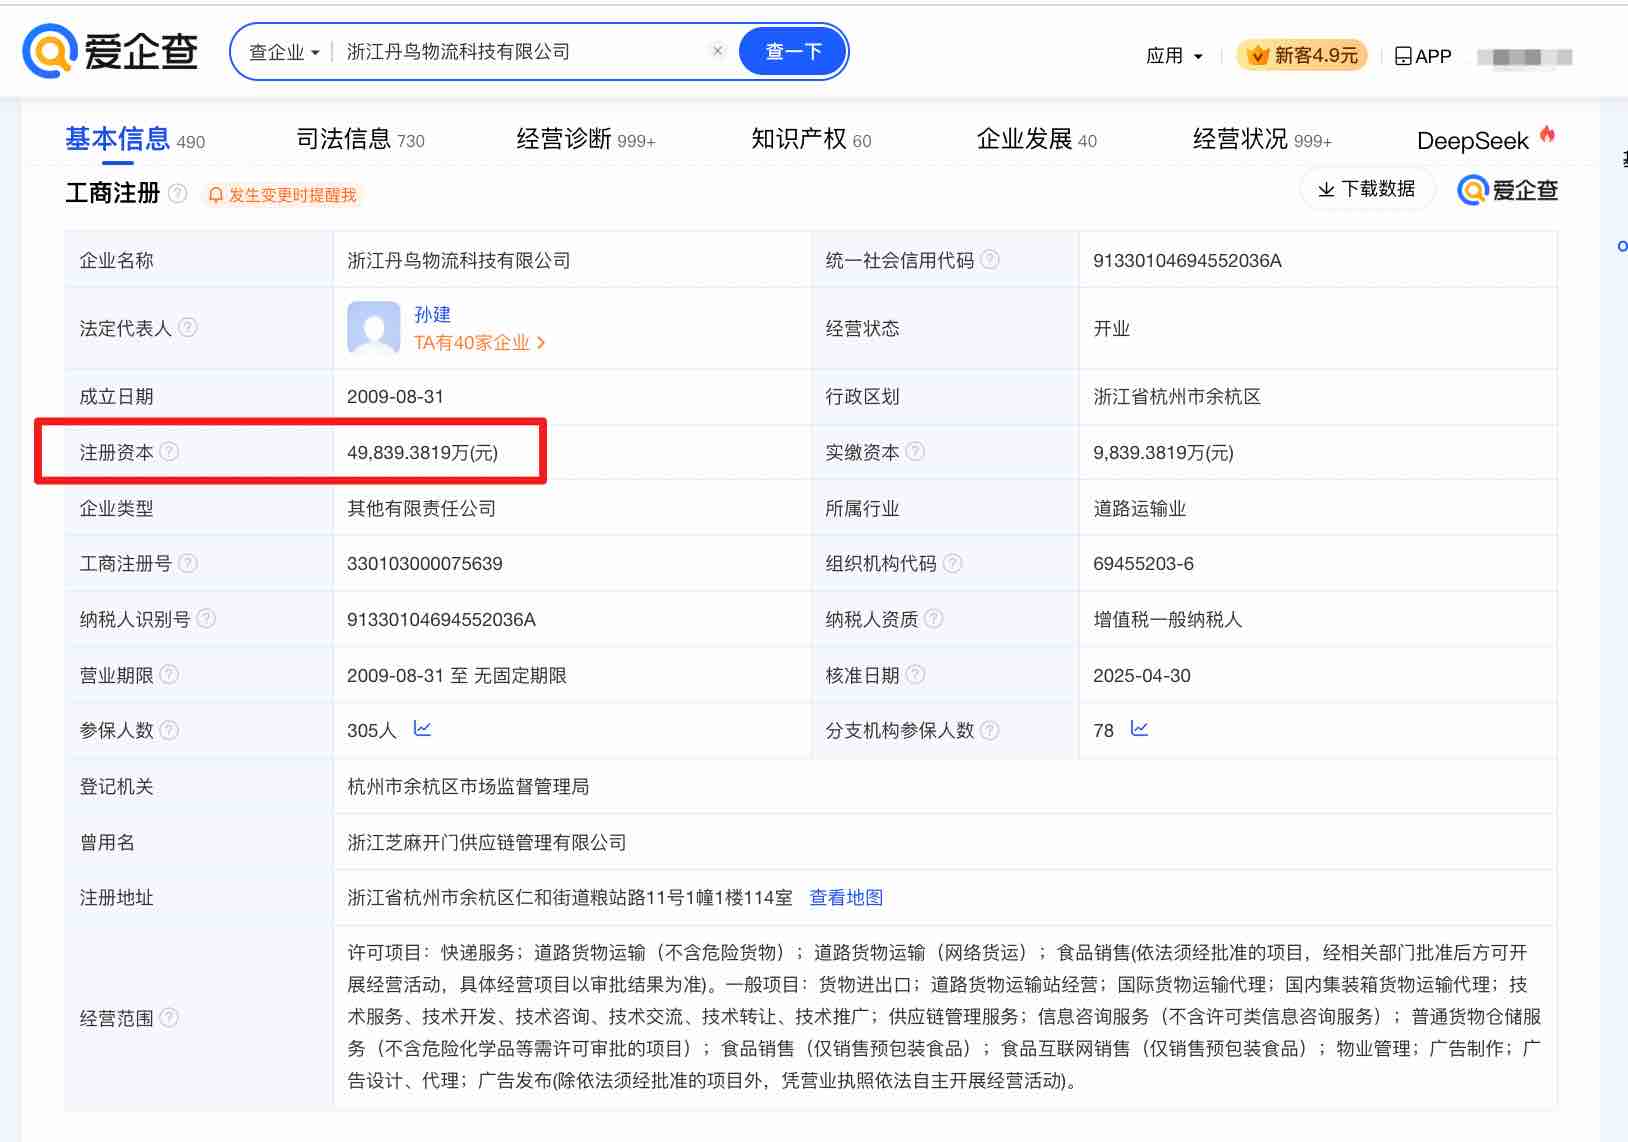Click the 69455203-6 organization code
The width and height of the screenshot is (1628, 1142).
1143,564
